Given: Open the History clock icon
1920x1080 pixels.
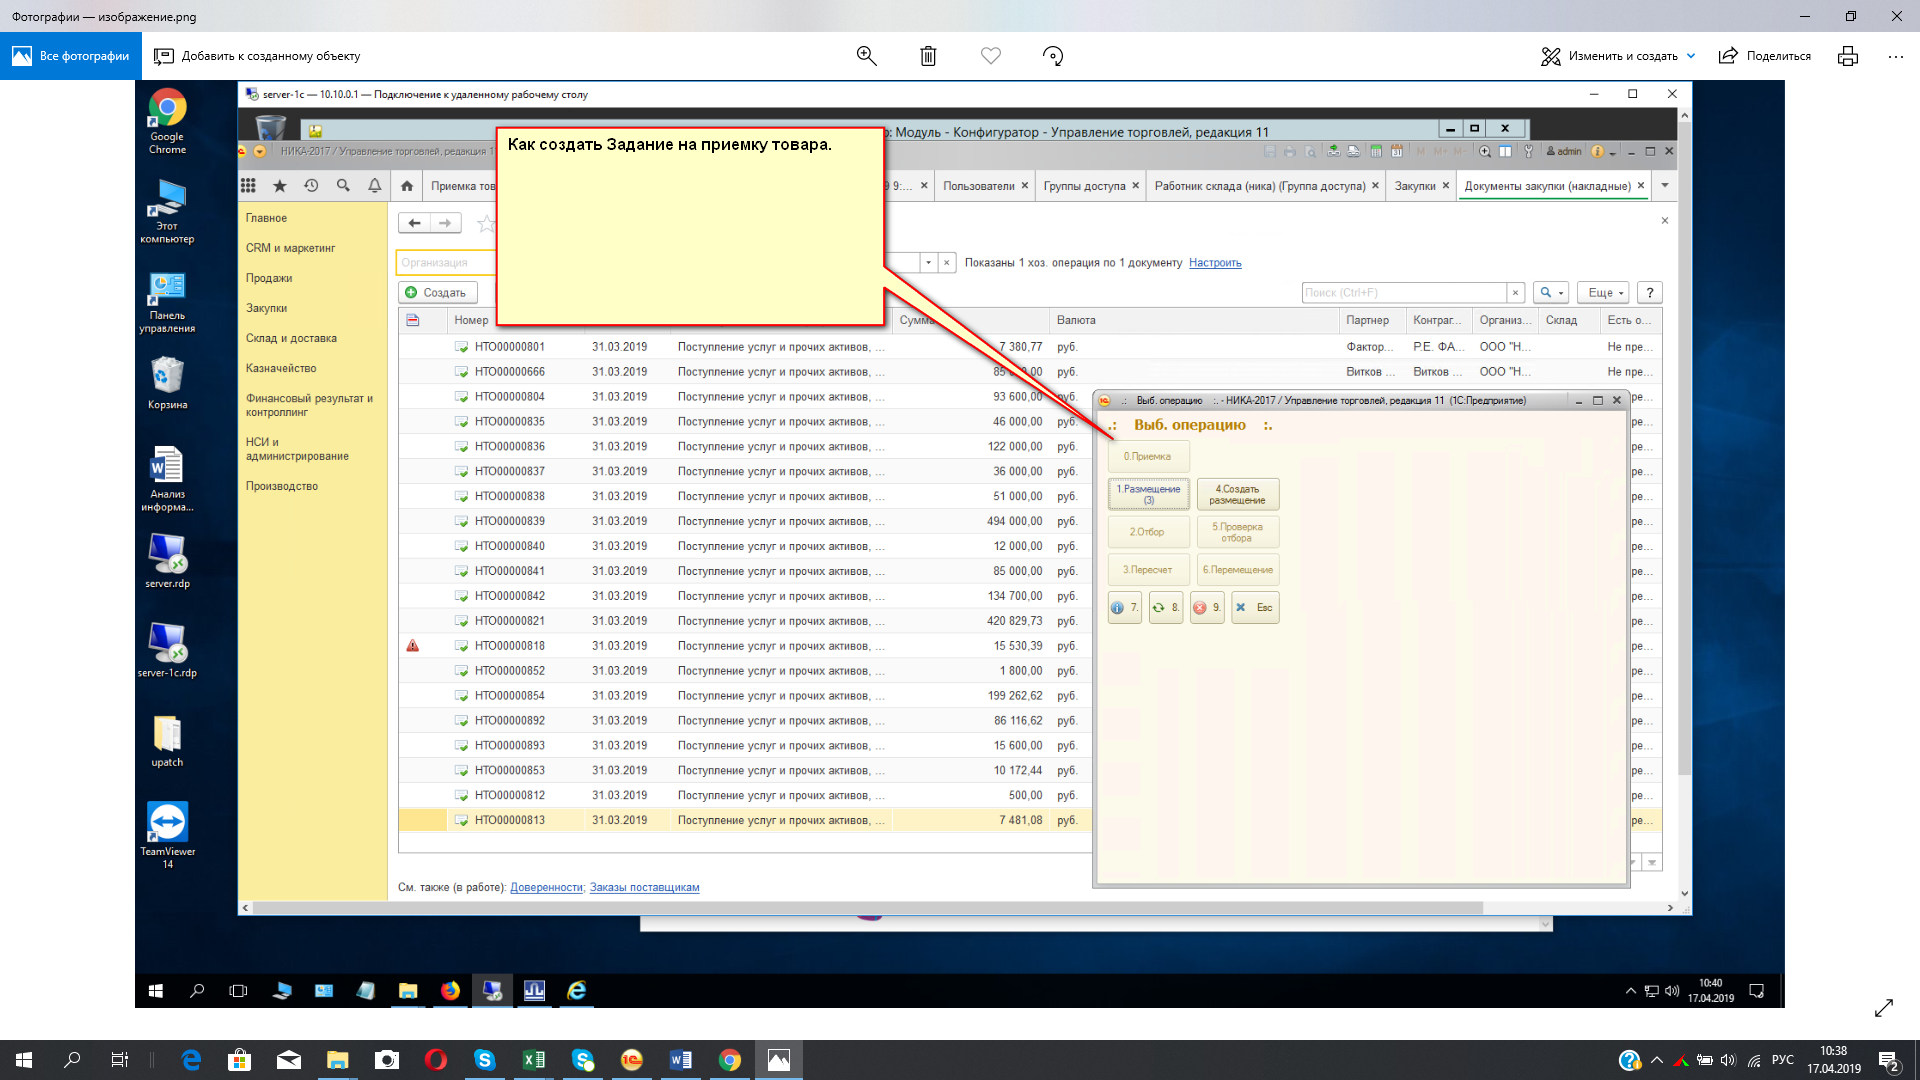Looking at the screenshot, I should click(311, 185).
